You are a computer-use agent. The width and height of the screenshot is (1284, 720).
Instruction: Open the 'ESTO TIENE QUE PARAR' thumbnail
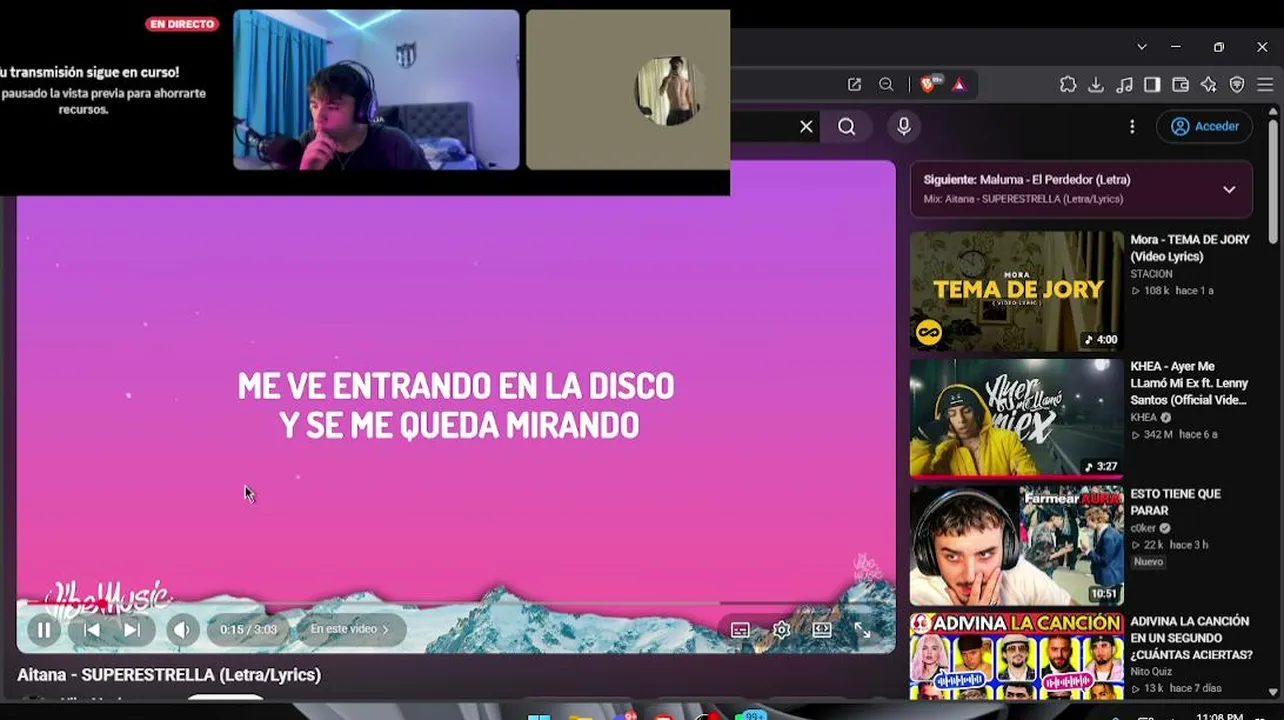(1016, 545)
